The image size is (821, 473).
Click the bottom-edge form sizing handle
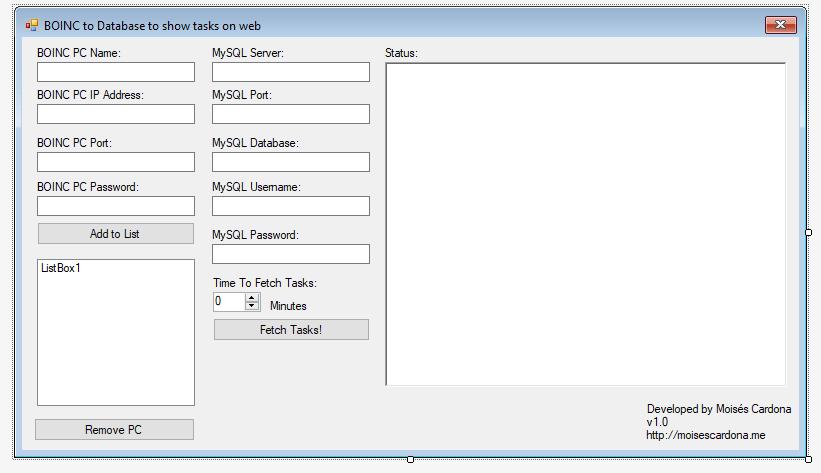tap(410, 459)
